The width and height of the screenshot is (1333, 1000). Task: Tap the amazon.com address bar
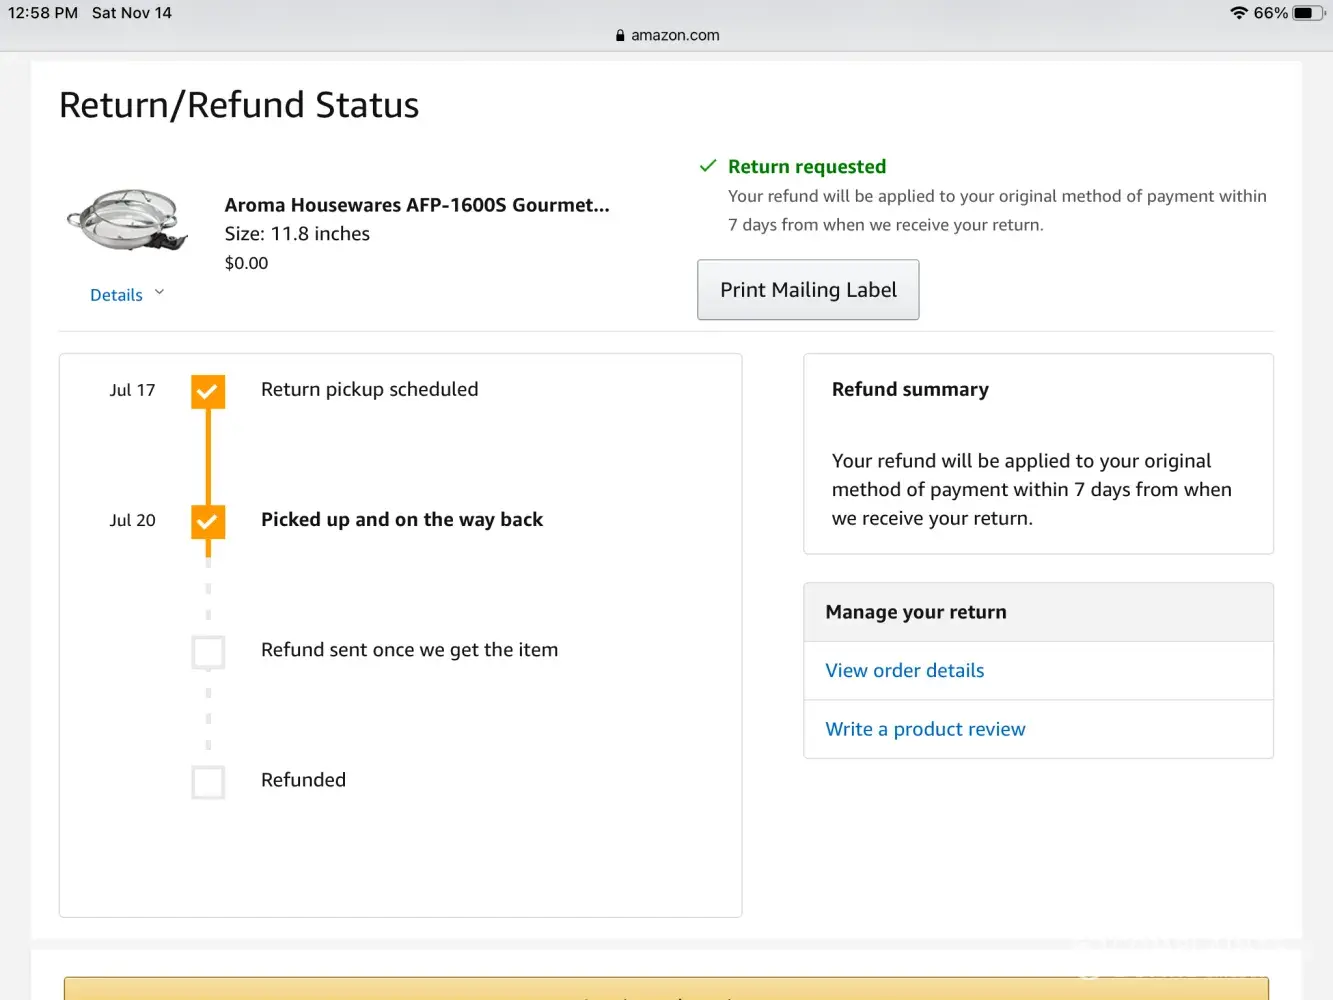(x=675, y=35)
